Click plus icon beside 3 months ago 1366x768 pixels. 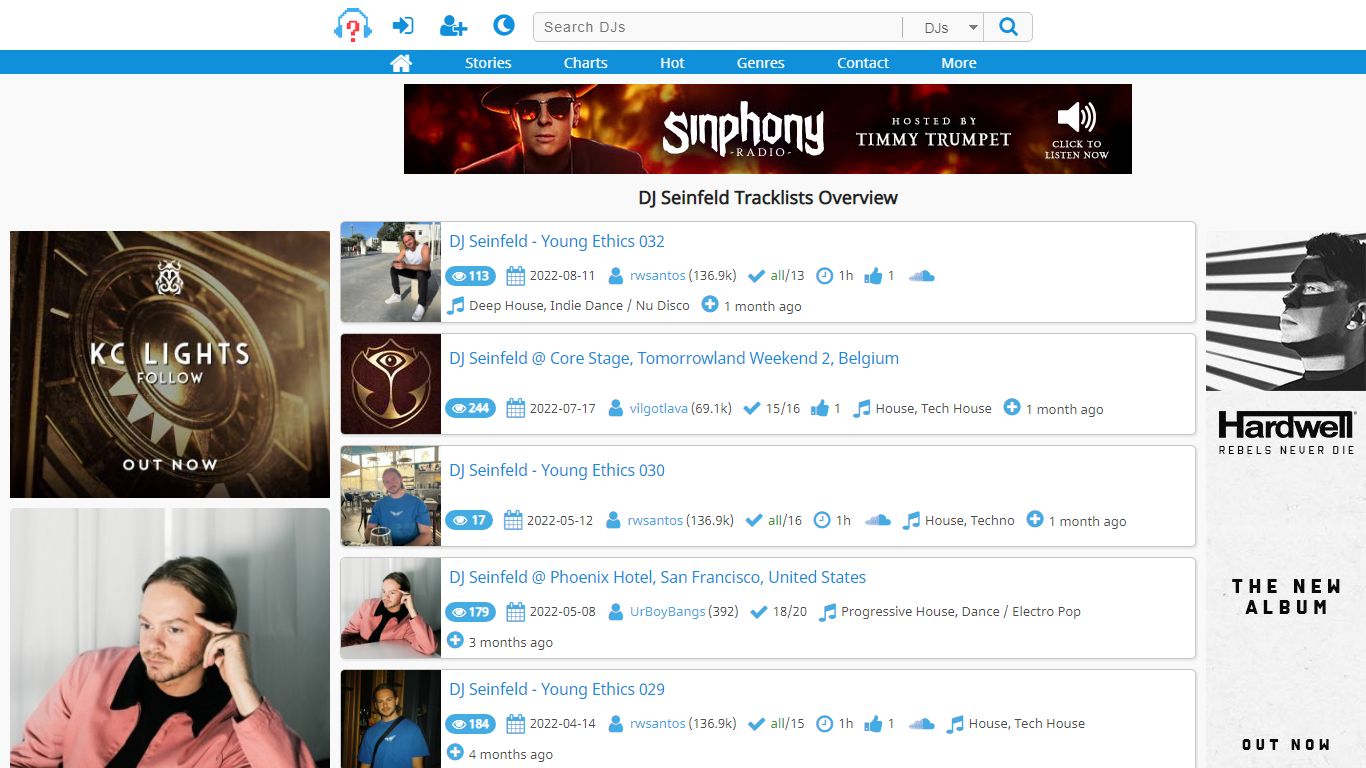455,640
